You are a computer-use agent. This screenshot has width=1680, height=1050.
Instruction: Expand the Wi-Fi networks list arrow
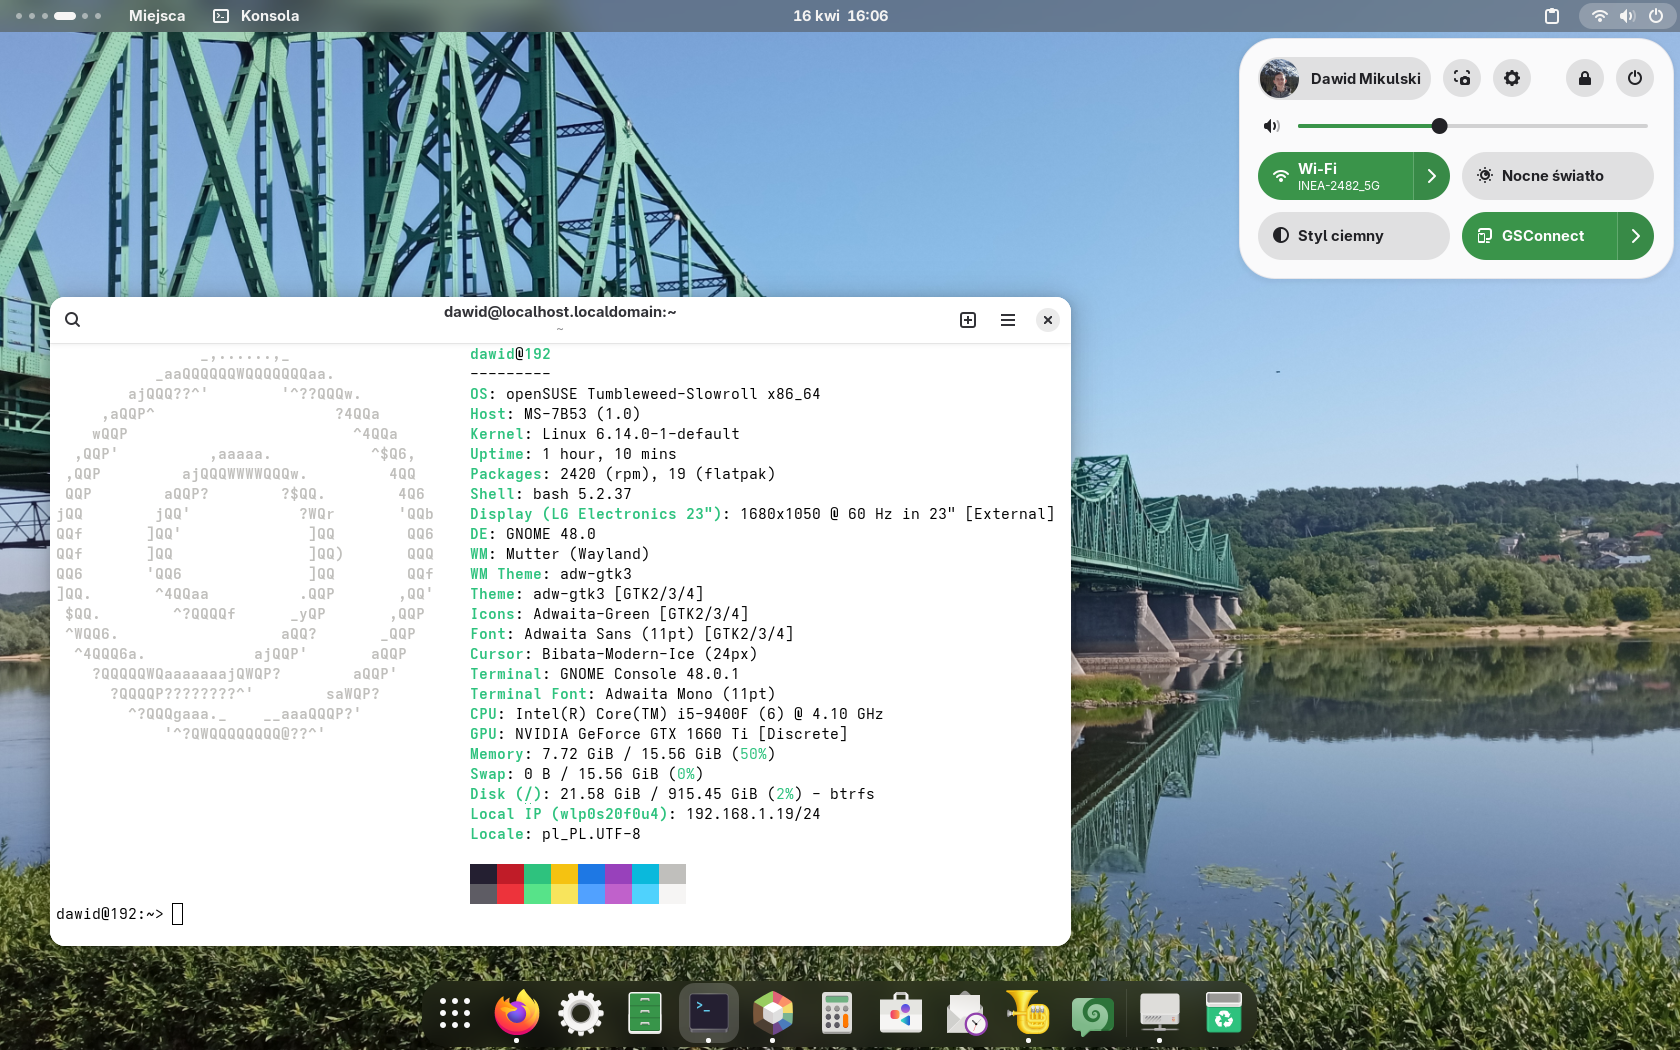click(x=1431, y=176)
